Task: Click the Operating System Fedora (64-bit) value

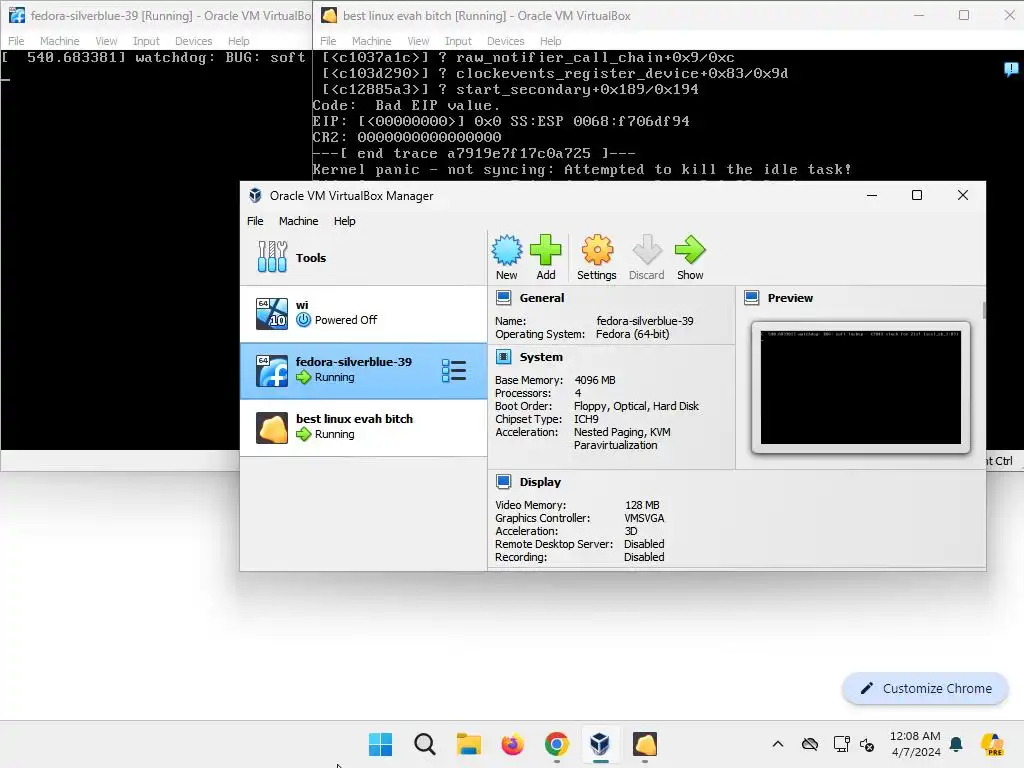Action: [632, 334]
